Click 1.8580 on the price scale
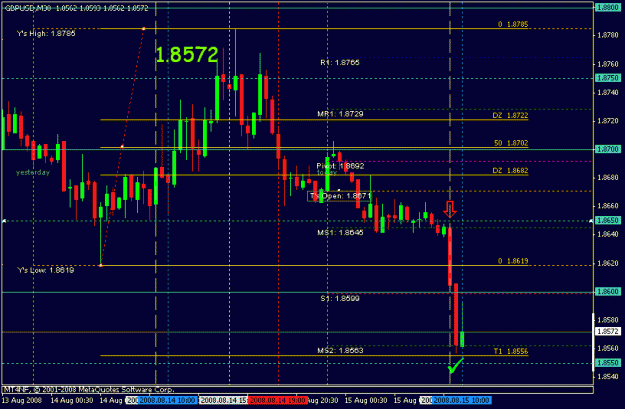This screenshot has width=625, height=409. (x=608, y=320)
